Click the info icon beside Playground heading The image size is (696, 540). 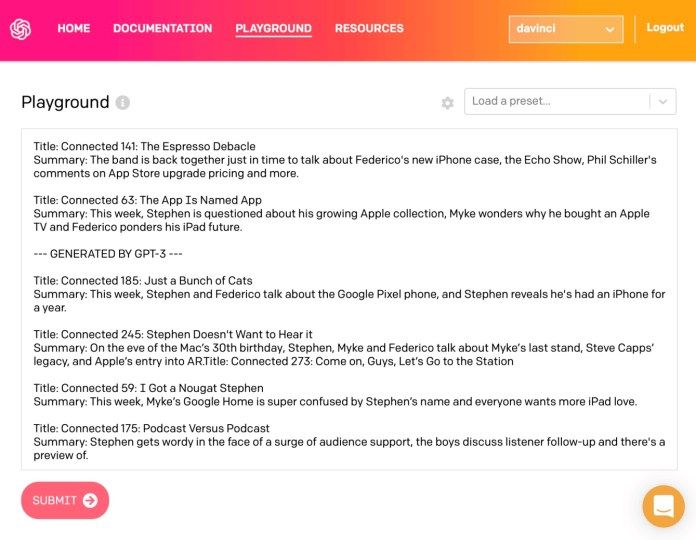pyautogui.click(x=123, y=103)
